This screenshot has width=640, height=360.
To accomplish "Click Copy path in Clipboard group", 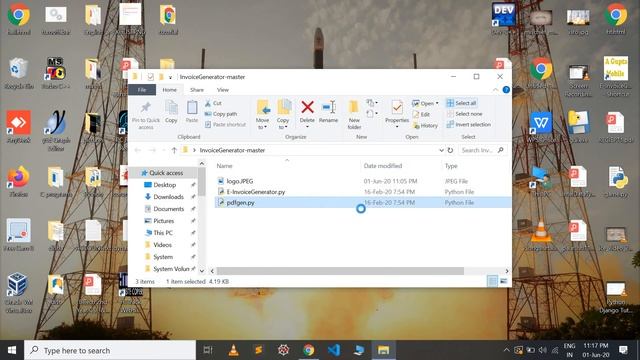I will (x=221, y=114).
